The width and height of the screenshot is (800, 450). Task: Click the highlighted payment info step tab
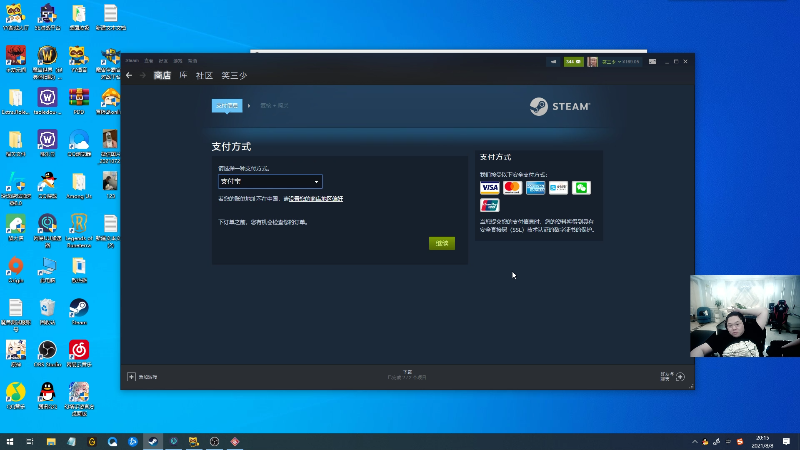pyautogui.click(x=227, y=106)
